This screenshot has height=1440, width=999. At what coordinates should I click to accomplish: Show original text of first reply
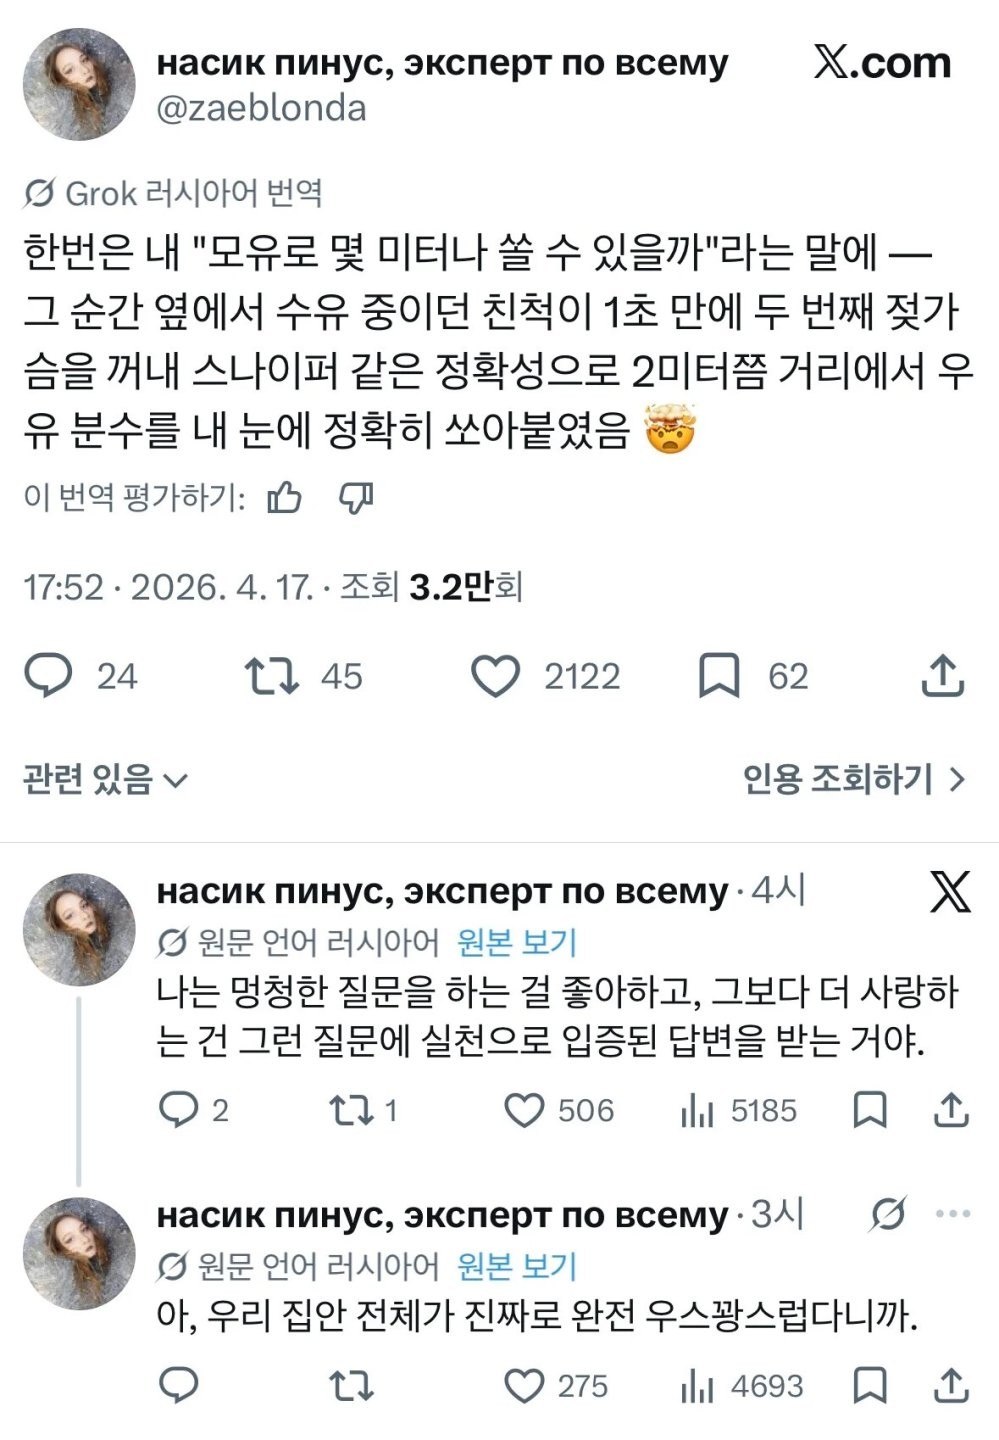517,942
